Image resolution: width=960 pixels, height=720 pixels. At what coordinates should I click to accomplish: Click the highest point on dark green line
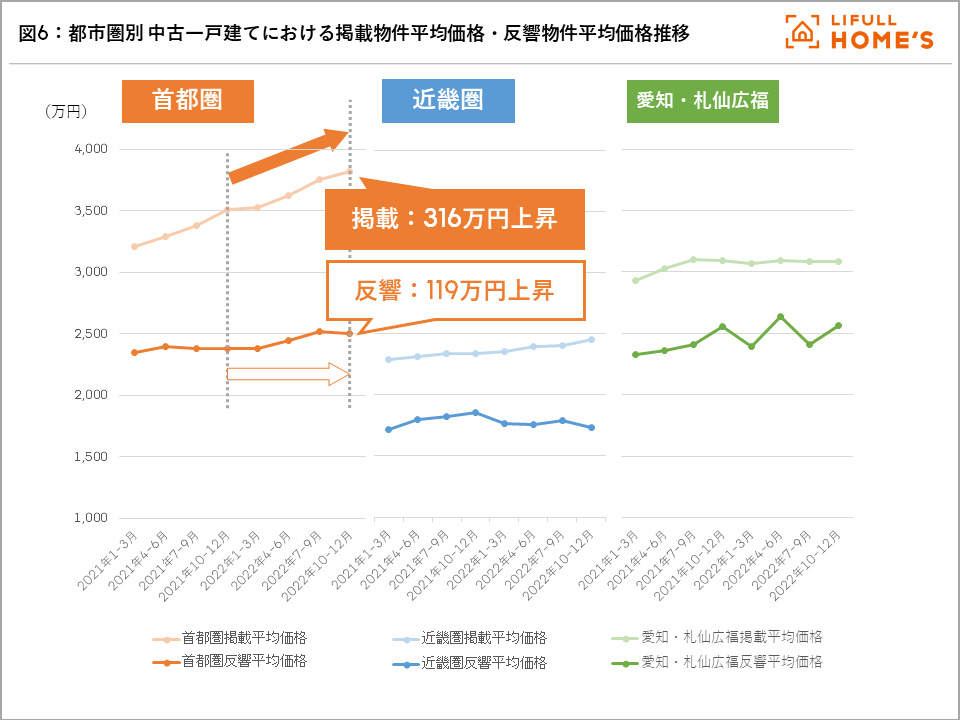pos(780,317)
